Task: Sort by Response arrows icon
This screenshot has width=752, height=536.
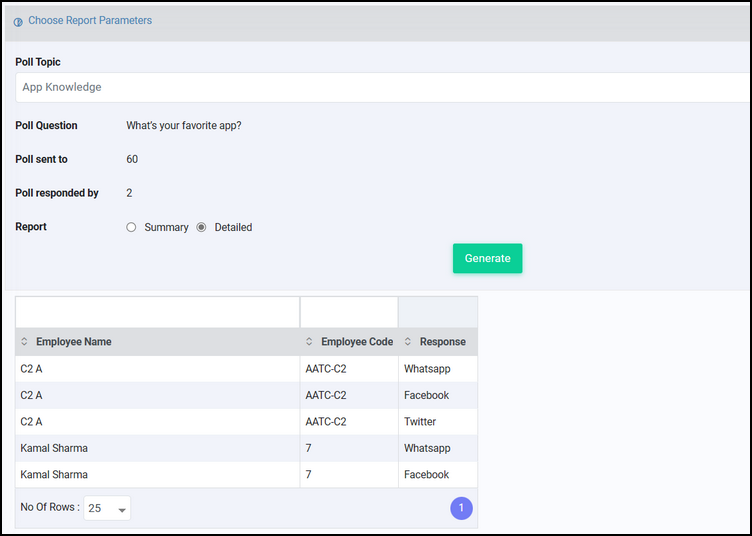Action: click(x=408, y=341)
